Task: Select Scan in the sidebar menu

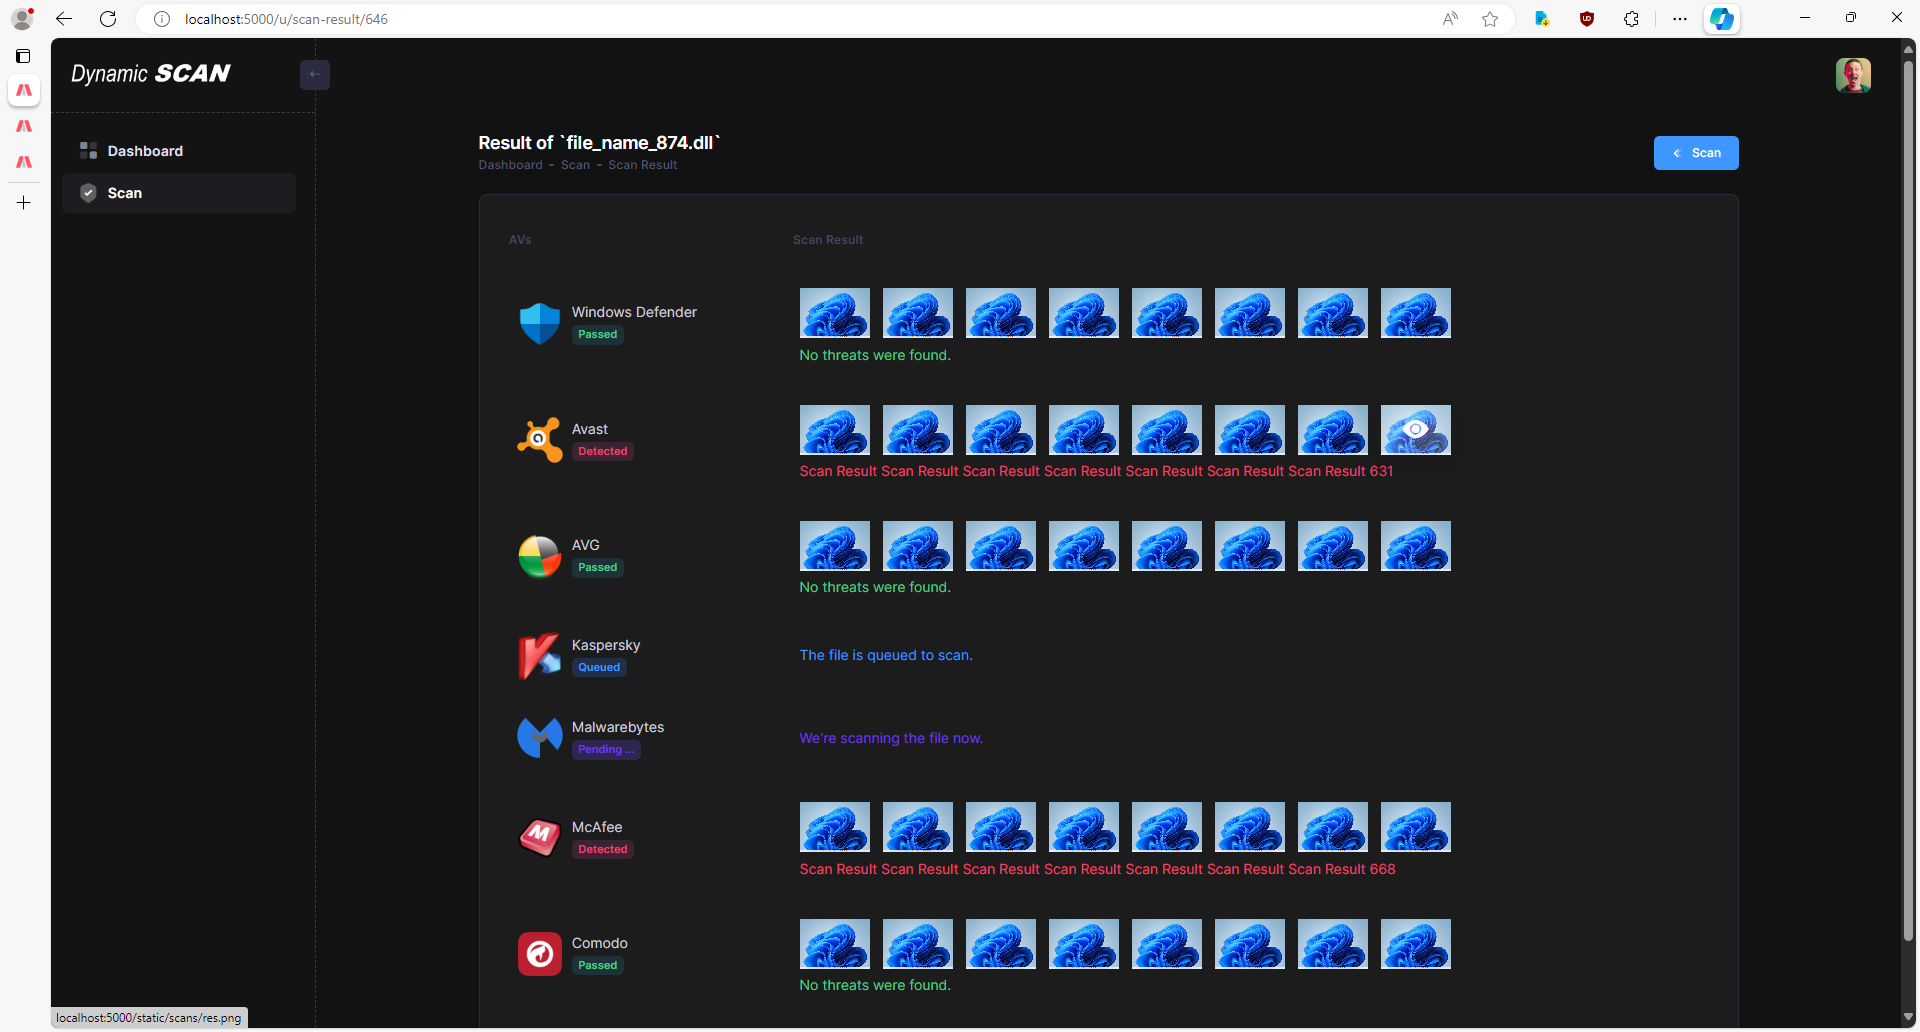Action: (x=125, y=193)
